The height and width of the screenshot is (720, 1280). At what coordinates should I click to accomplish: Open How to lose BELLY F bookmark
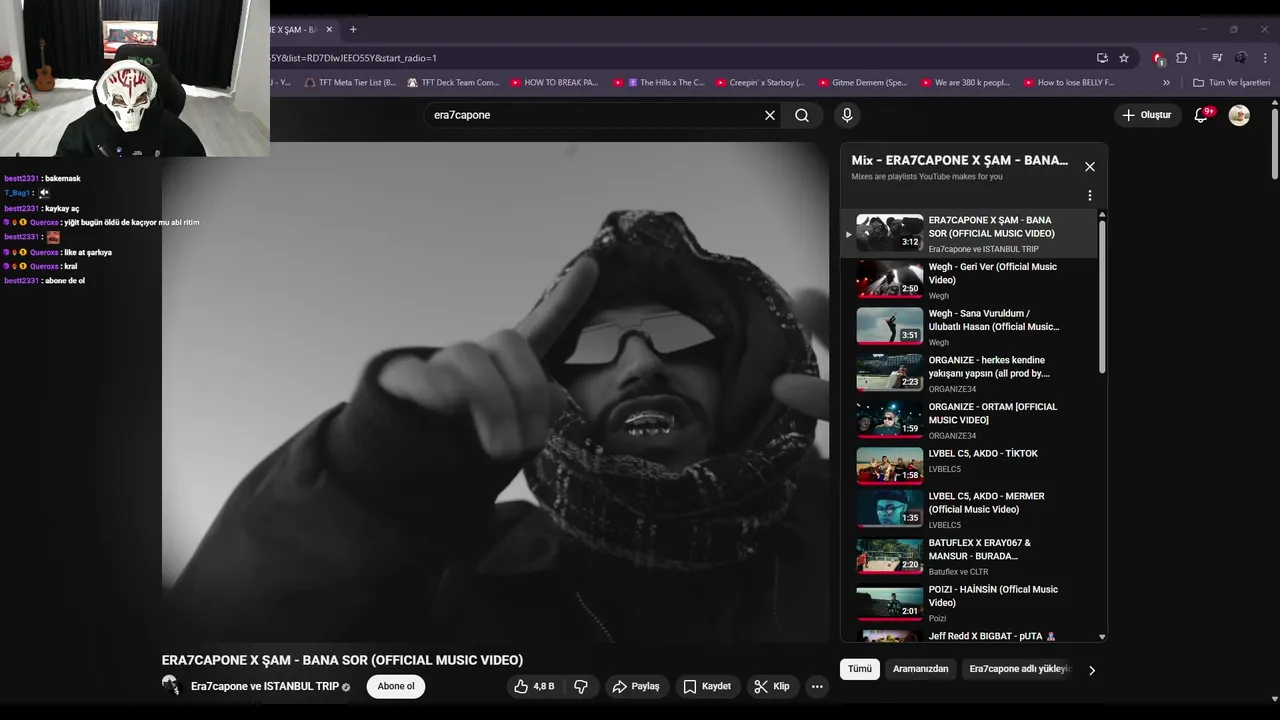point(1068,83)
